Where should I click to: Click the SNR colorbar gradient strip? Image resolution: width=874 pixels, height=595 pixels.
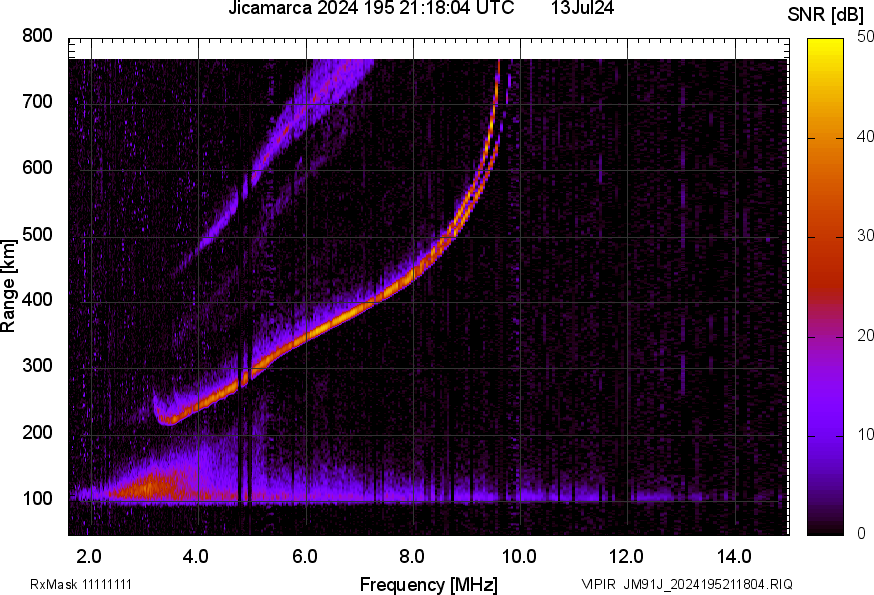826,287
